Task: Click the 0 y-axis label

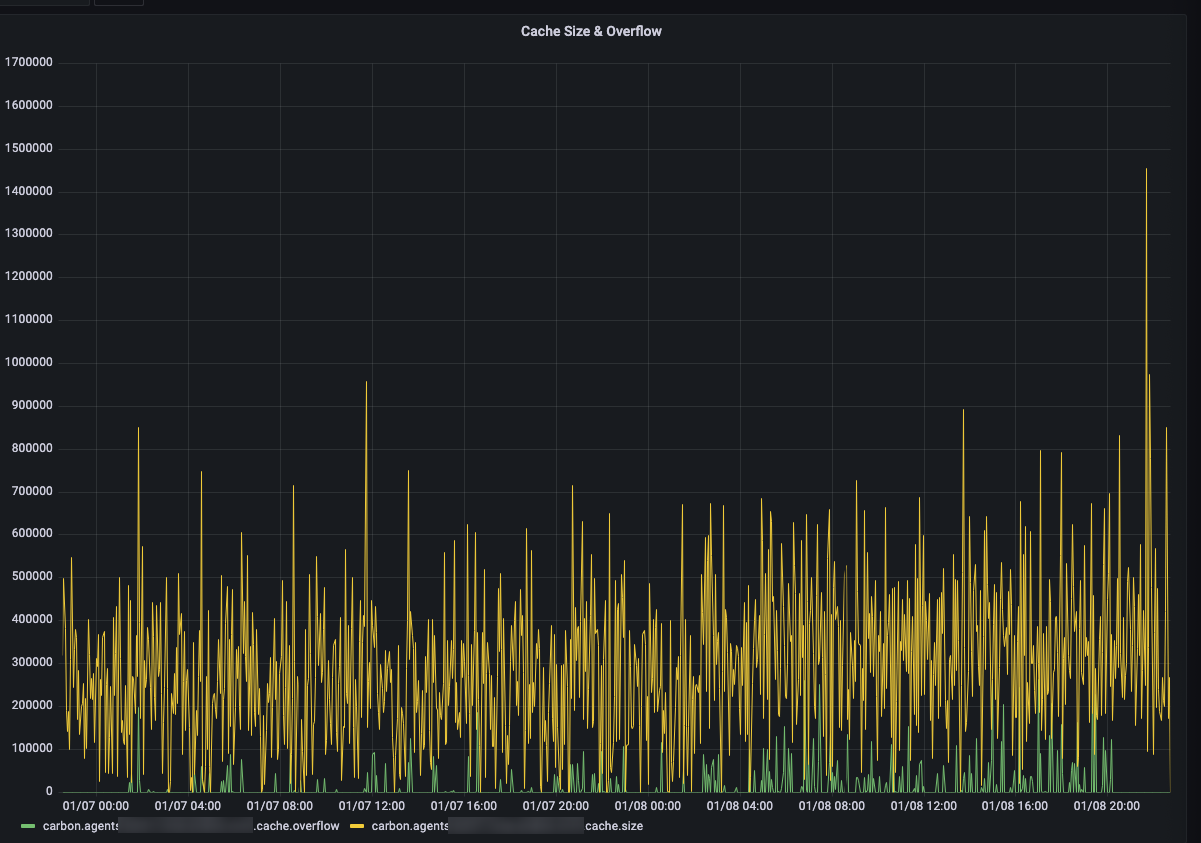Action: tap(48, 791)
